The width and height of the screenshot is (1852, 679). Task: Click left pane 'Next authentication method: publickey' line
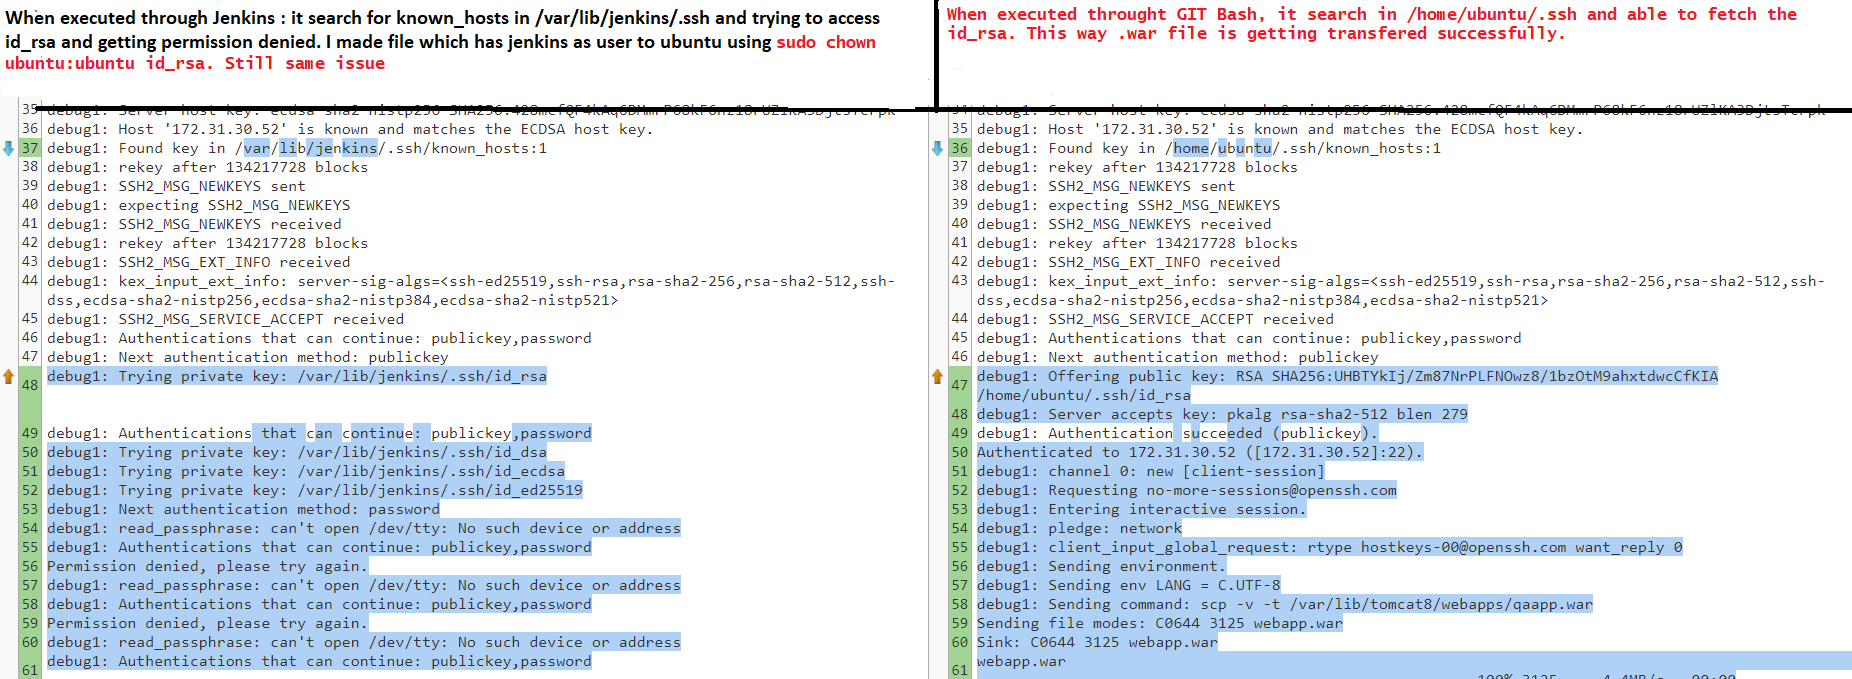coord(247,357)
